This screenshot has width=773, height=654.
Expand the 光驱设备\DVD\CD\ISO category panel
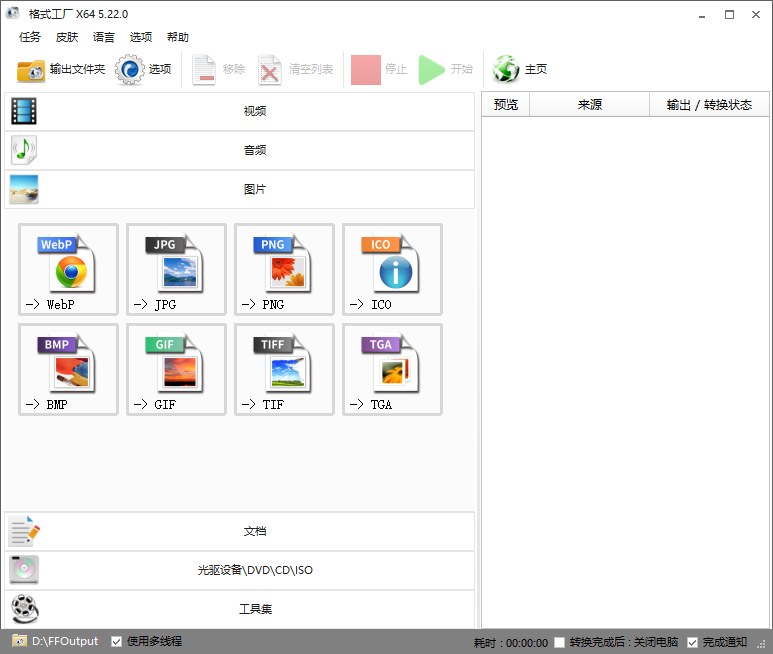(x=240, y=570)
